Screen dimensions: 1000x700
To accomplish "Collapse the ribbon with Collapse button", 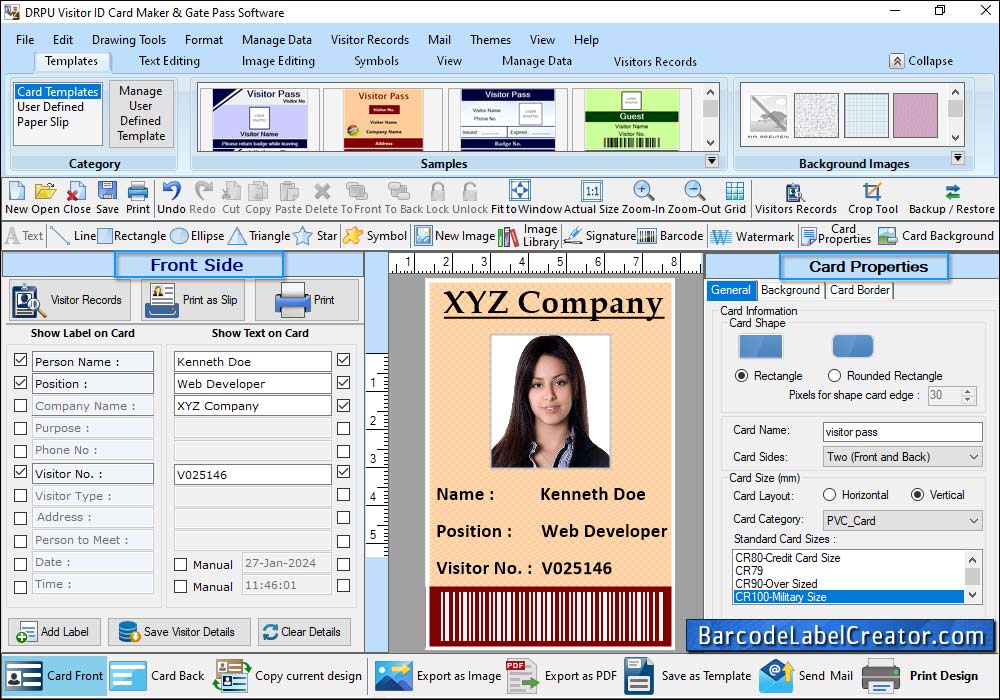I will pyautogui.click(x=922, y=61).
